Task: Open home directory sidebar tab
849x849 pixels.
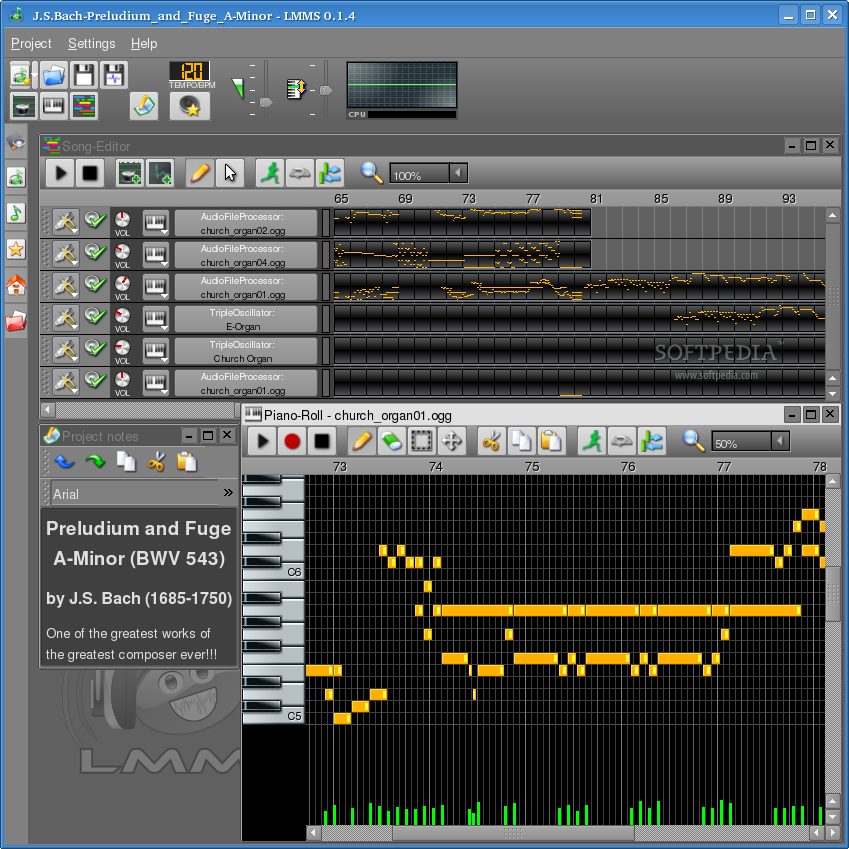Action: coord(16,285)
